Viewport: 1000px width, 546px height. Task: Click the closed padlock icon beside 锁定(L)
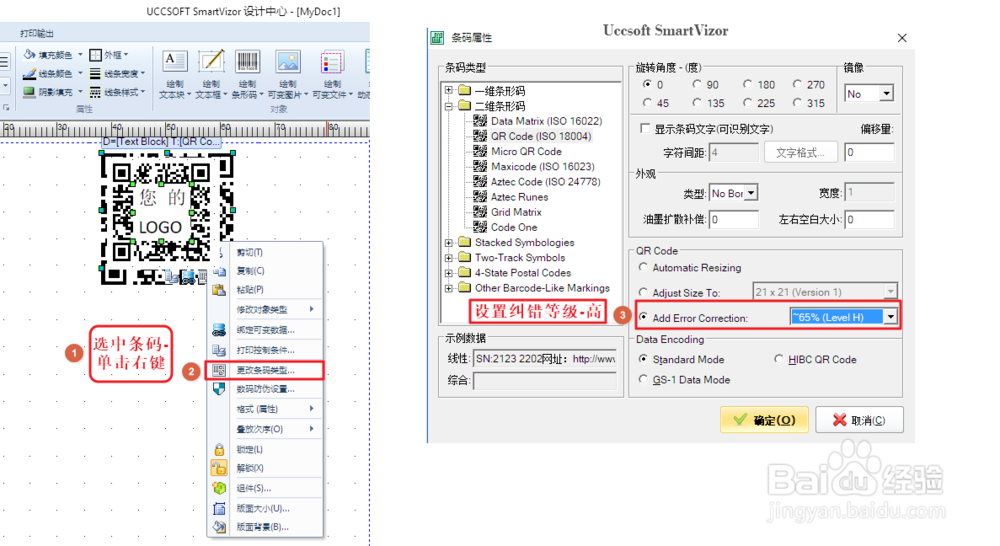pos(219,450)
